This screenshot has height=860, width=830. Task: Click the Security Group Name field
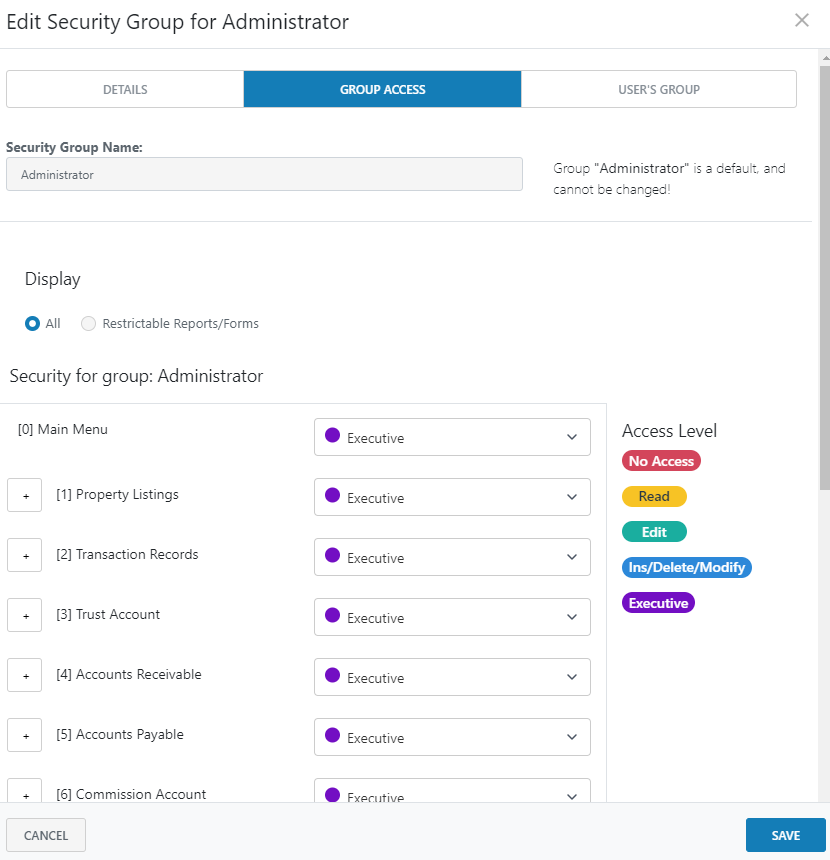264,174
